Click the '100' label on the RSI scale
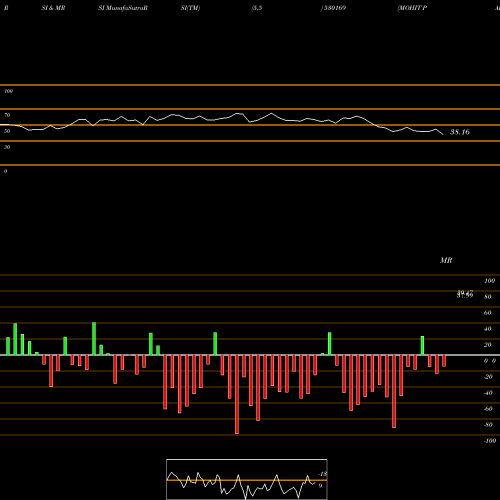 8,91
